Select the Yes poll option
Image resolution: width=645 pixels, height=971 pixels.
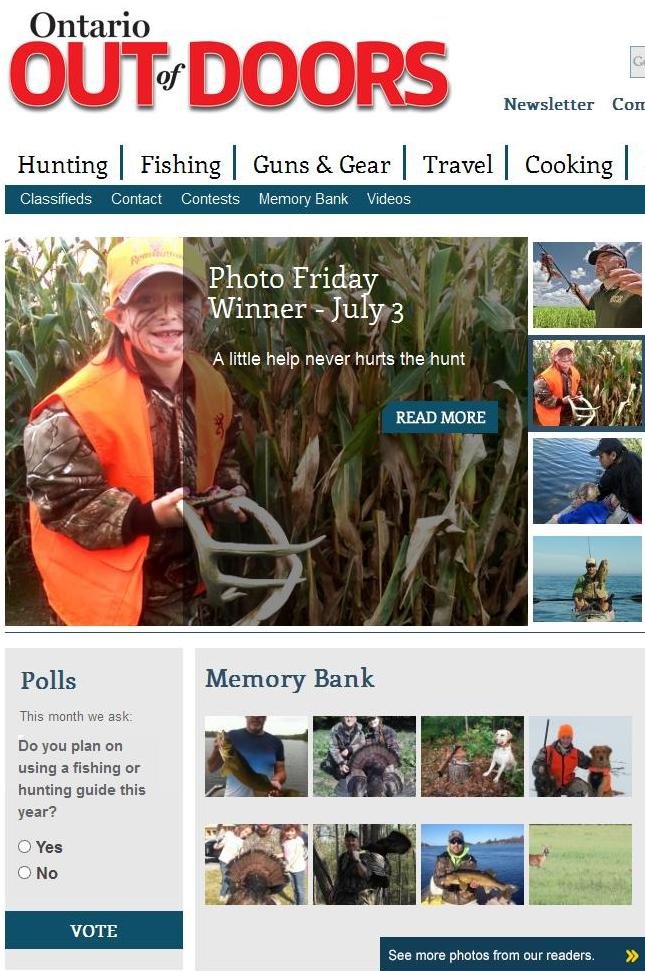25,846
